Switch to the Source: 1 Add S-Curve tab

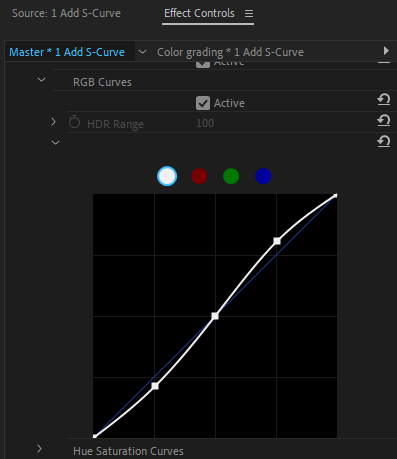66,13
